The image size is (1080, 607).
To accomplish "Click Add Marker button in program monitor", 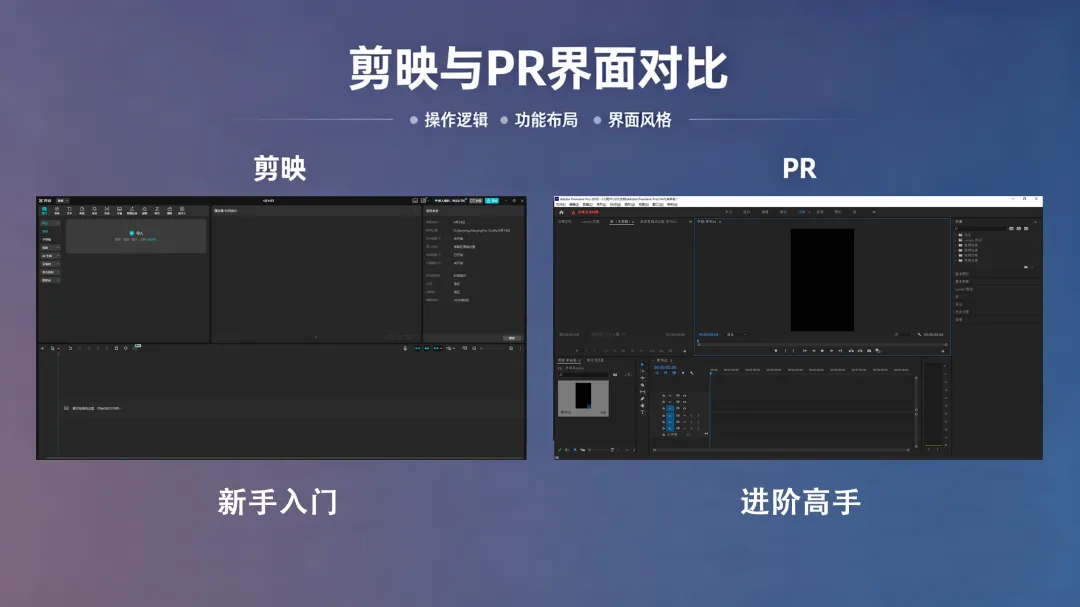I will (776, 351).
